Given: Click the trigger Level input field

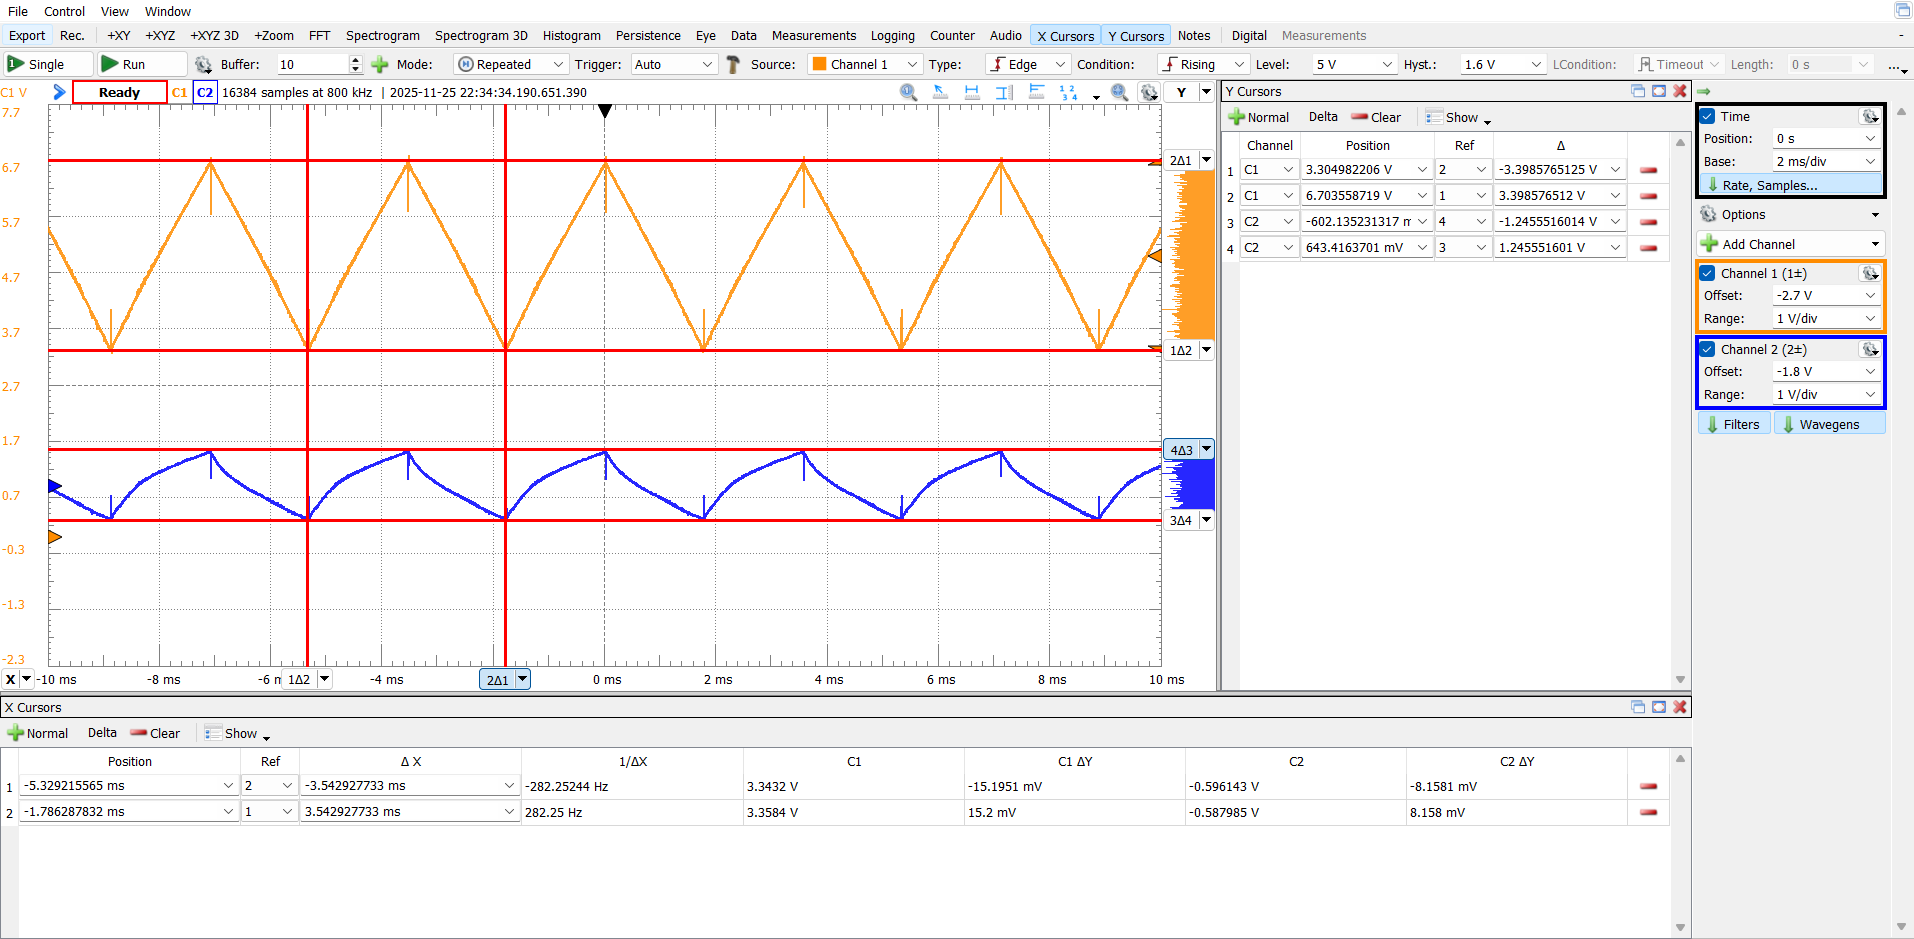Looking at the screenshot, I should click(1344, 64).
